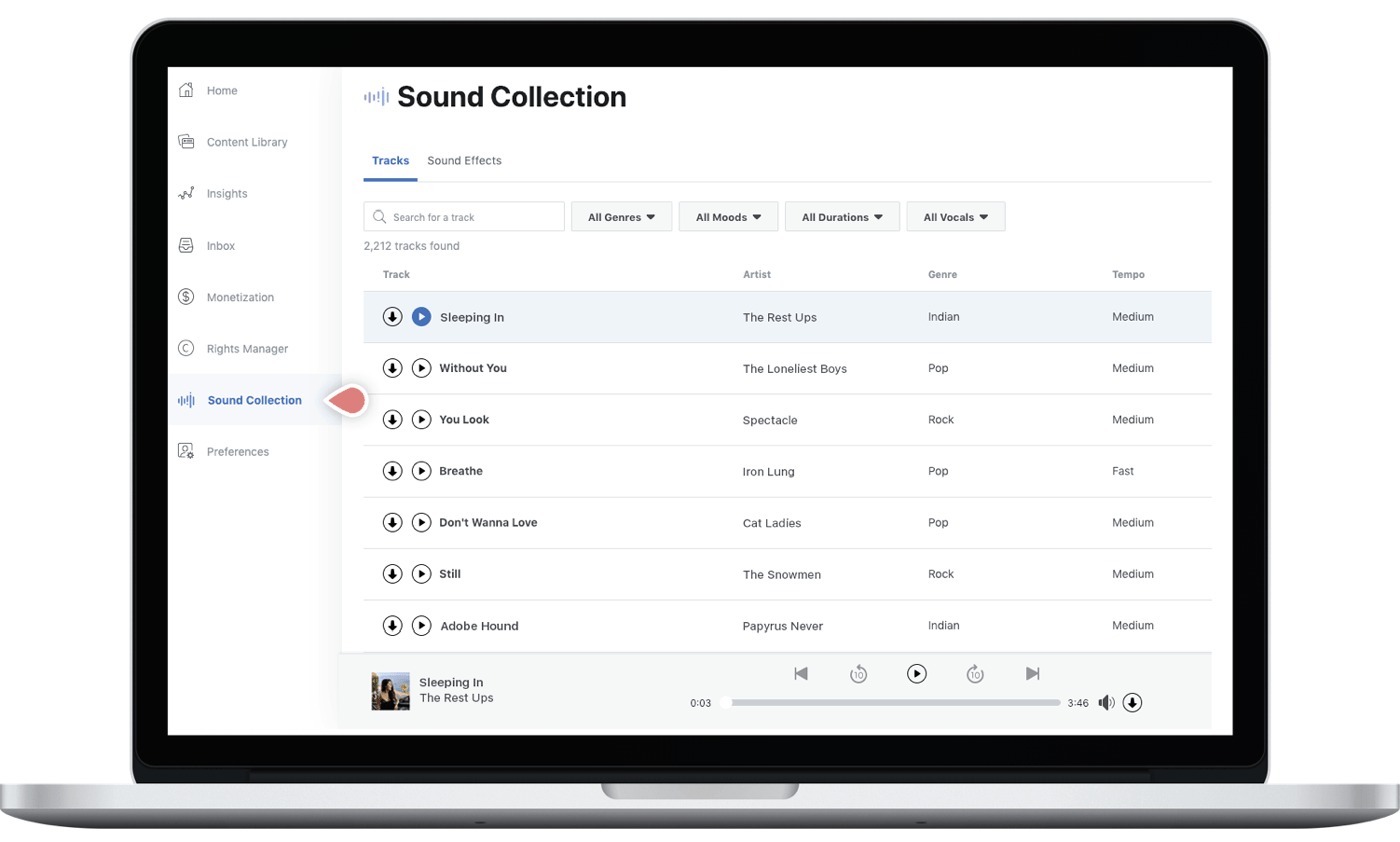Play the Without You track
Image resolution: width=1400 pixels, height=842 pixels.
click(421, 368)
